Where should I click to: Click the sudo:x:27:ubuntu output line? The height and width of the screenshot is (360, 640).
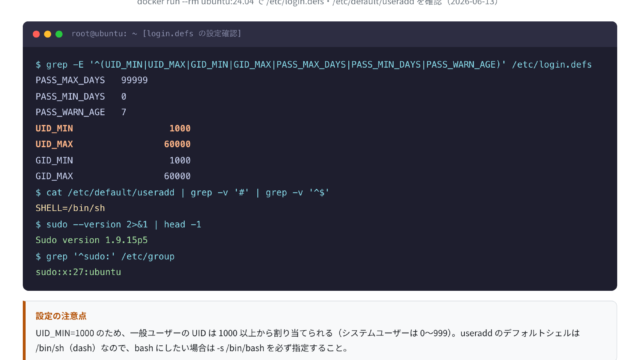pyautogui.click(x=78, y=272)
